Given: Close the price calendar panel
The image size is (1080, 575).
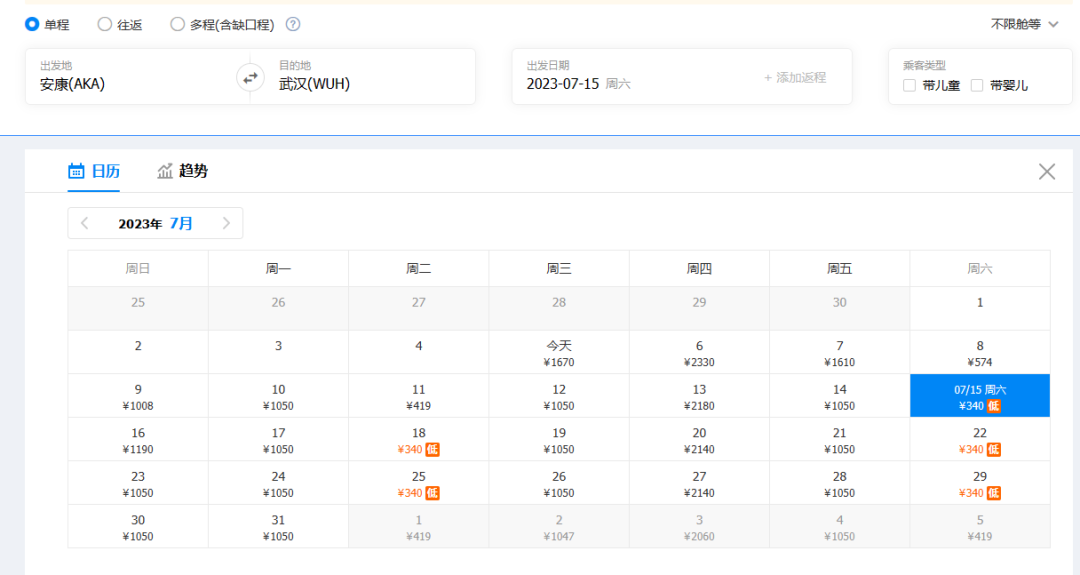Looking at the screenshot, I should click(x=1046, y=172).
